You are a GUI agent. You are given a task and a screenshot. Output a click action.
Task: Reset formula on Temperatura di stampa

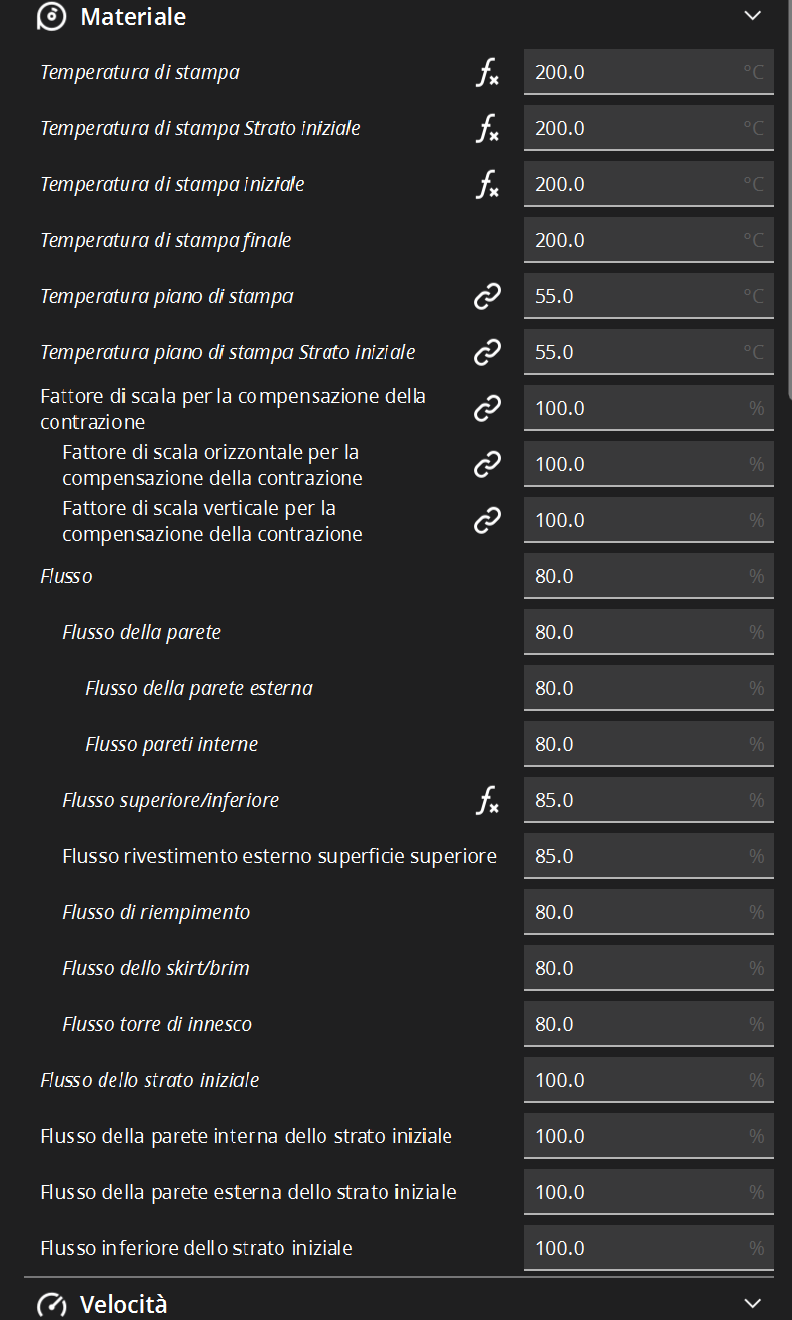click(487, 73)
